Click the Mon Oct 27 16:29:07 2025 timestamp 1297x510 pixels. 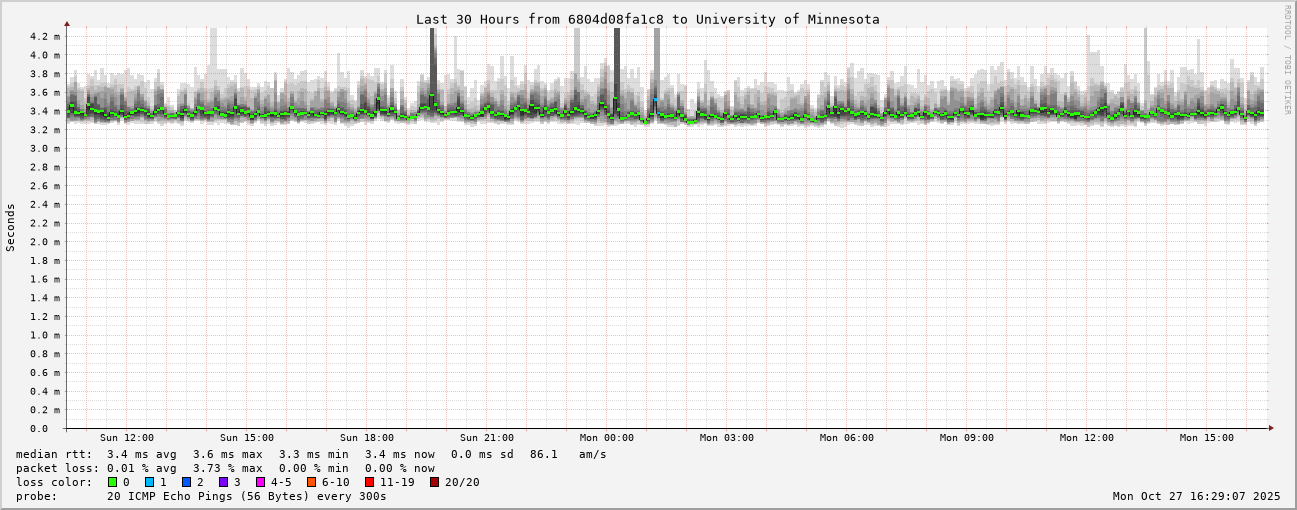pos(1196,496)
